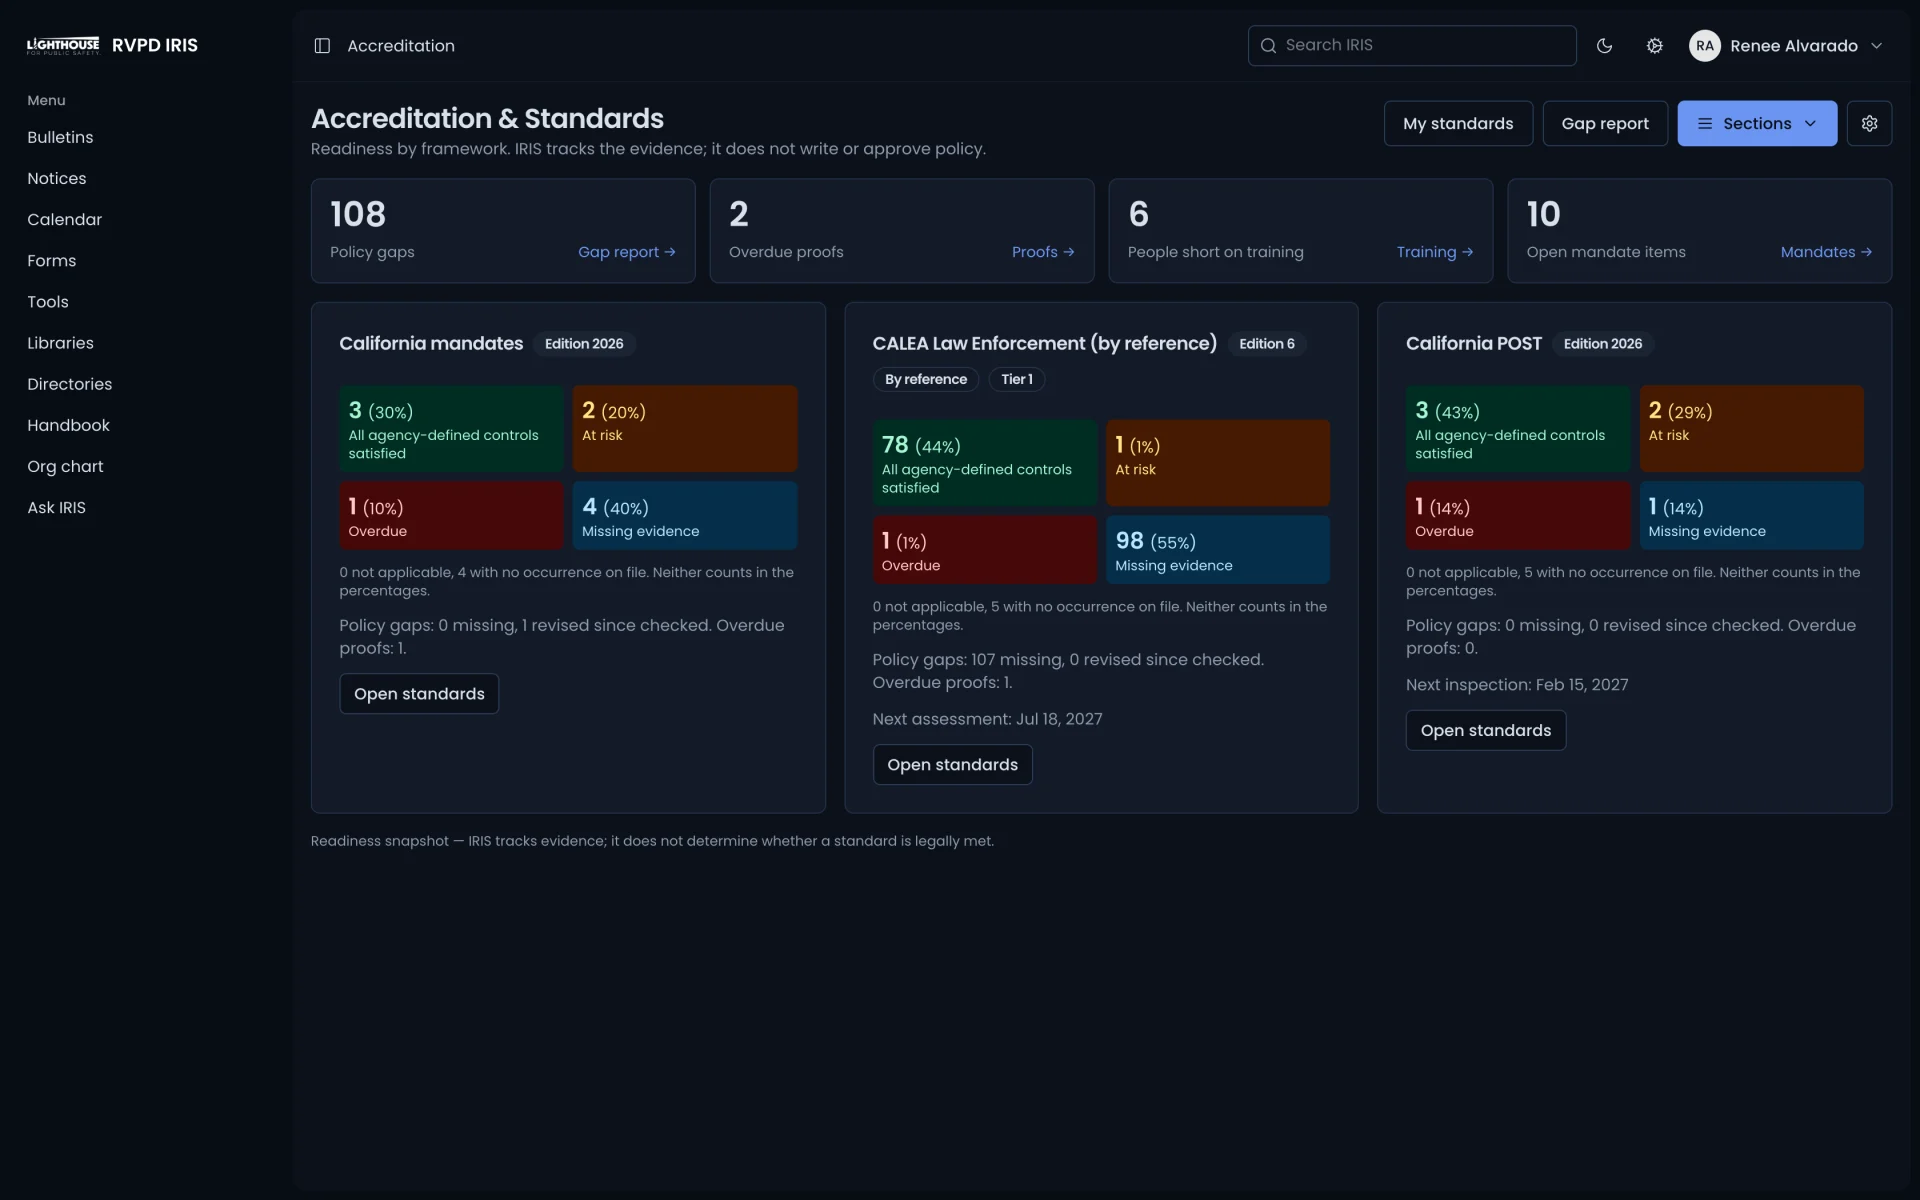Image resolution: width=1920 pixels, height=1200 pixels.
Task: Open standards for California POST
Action: 1485,730
